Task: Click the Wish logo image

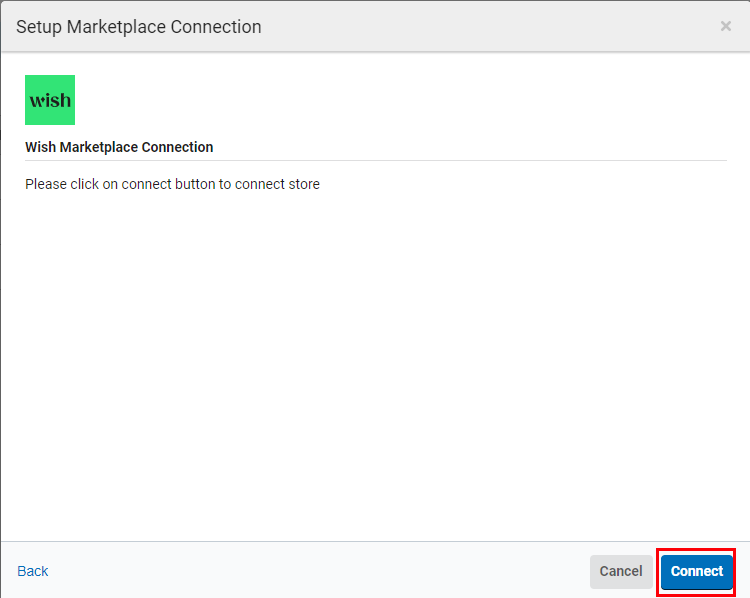Action: coord(50,100)
